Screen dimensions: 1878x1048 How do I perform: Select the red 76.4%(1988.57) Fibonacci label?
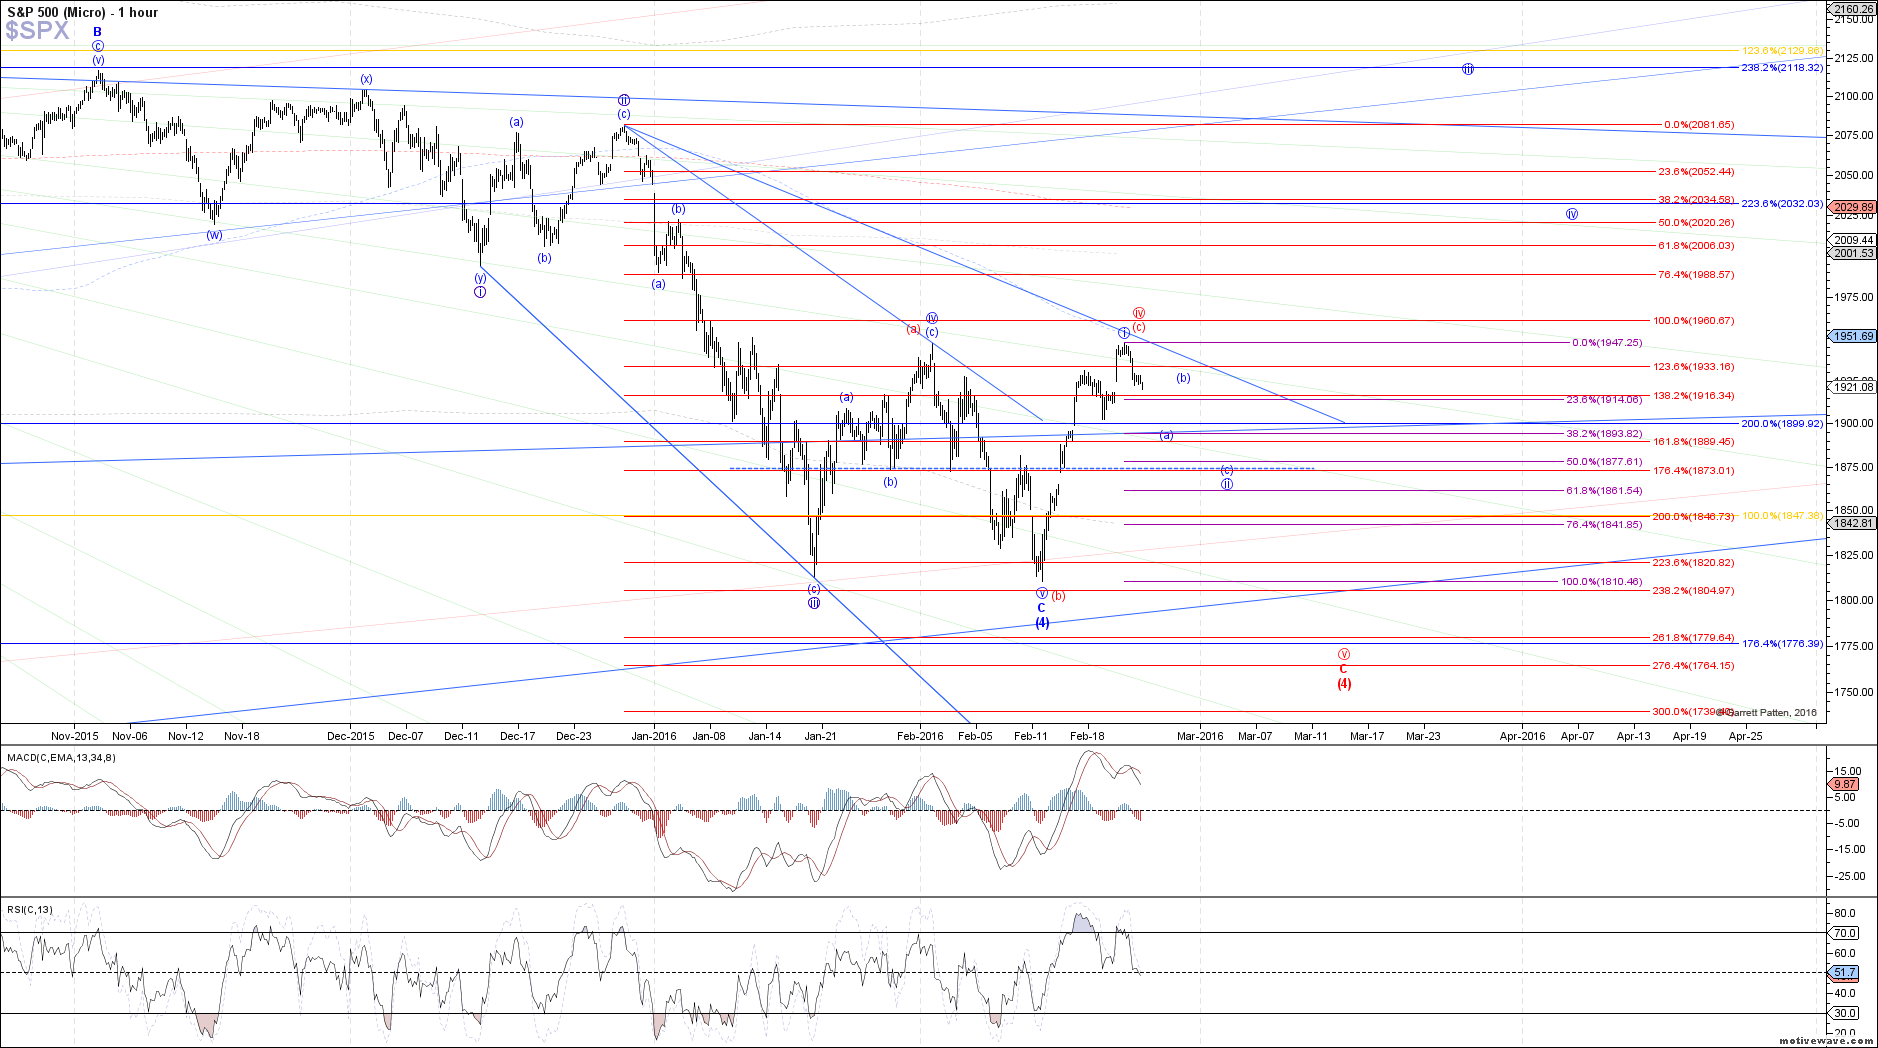click(1696, 275)
